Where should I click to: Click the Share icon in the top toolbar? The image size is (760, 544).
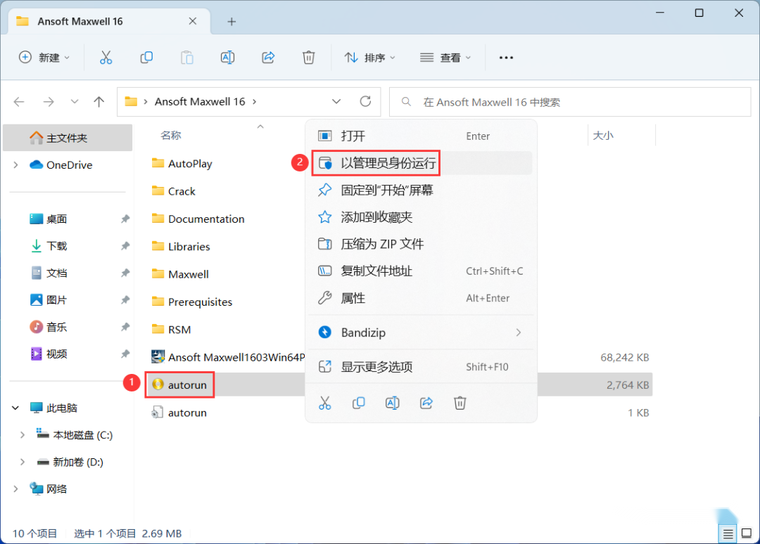[x=268, y=58]
